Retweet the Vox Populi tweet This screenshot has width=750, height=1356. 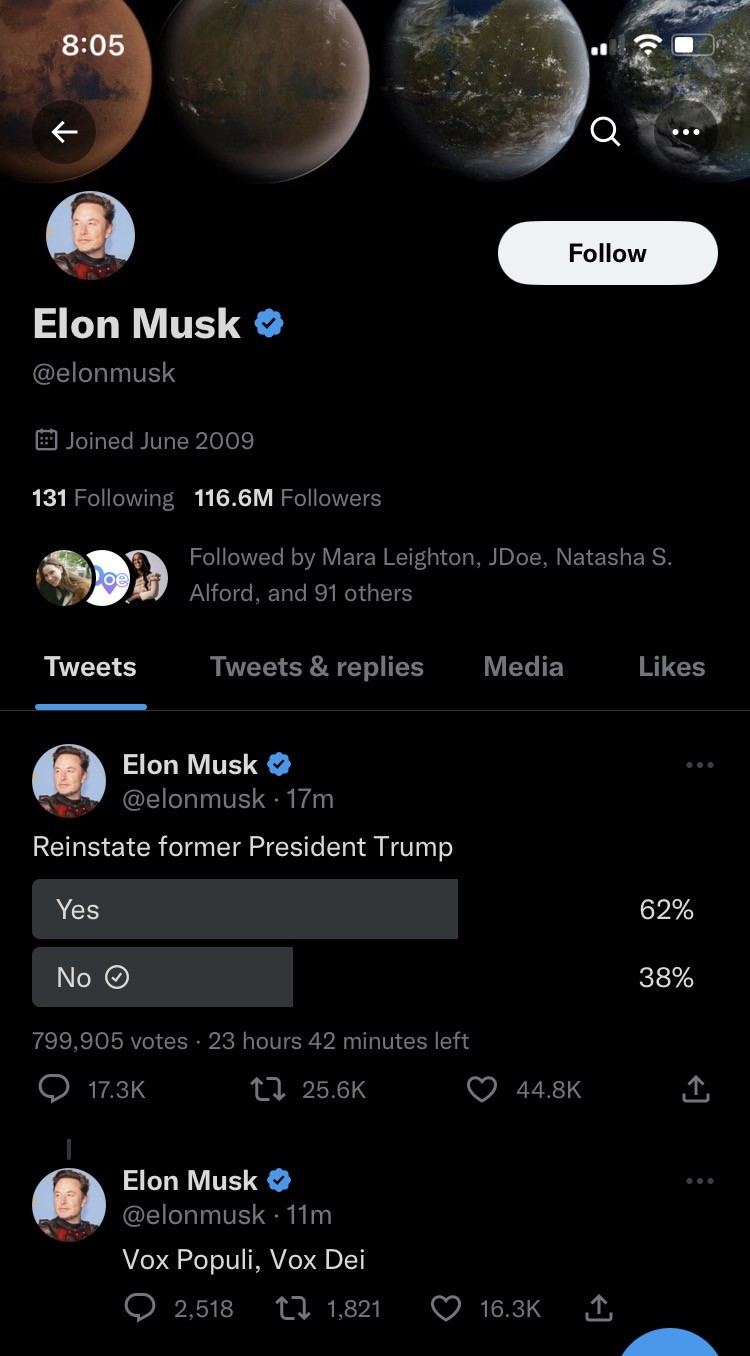(x=293, y=1308)
